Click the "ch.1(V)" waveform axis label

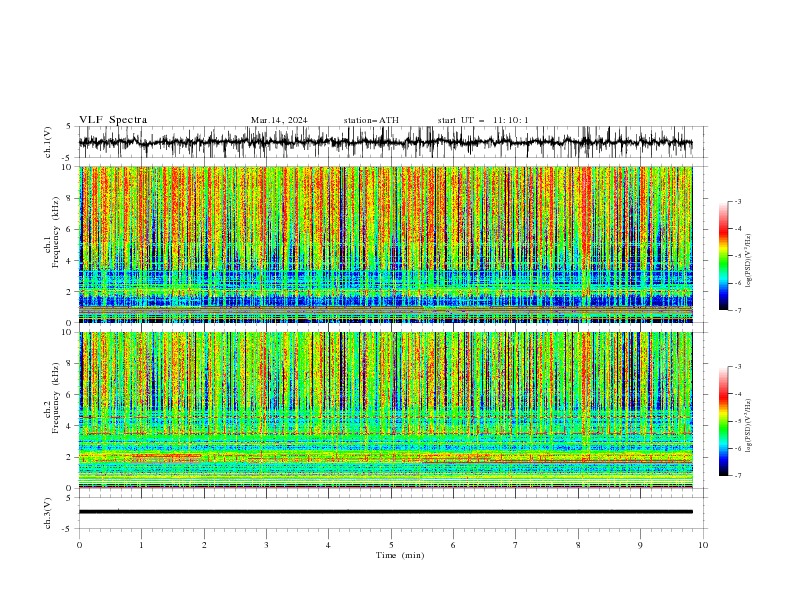48,142
